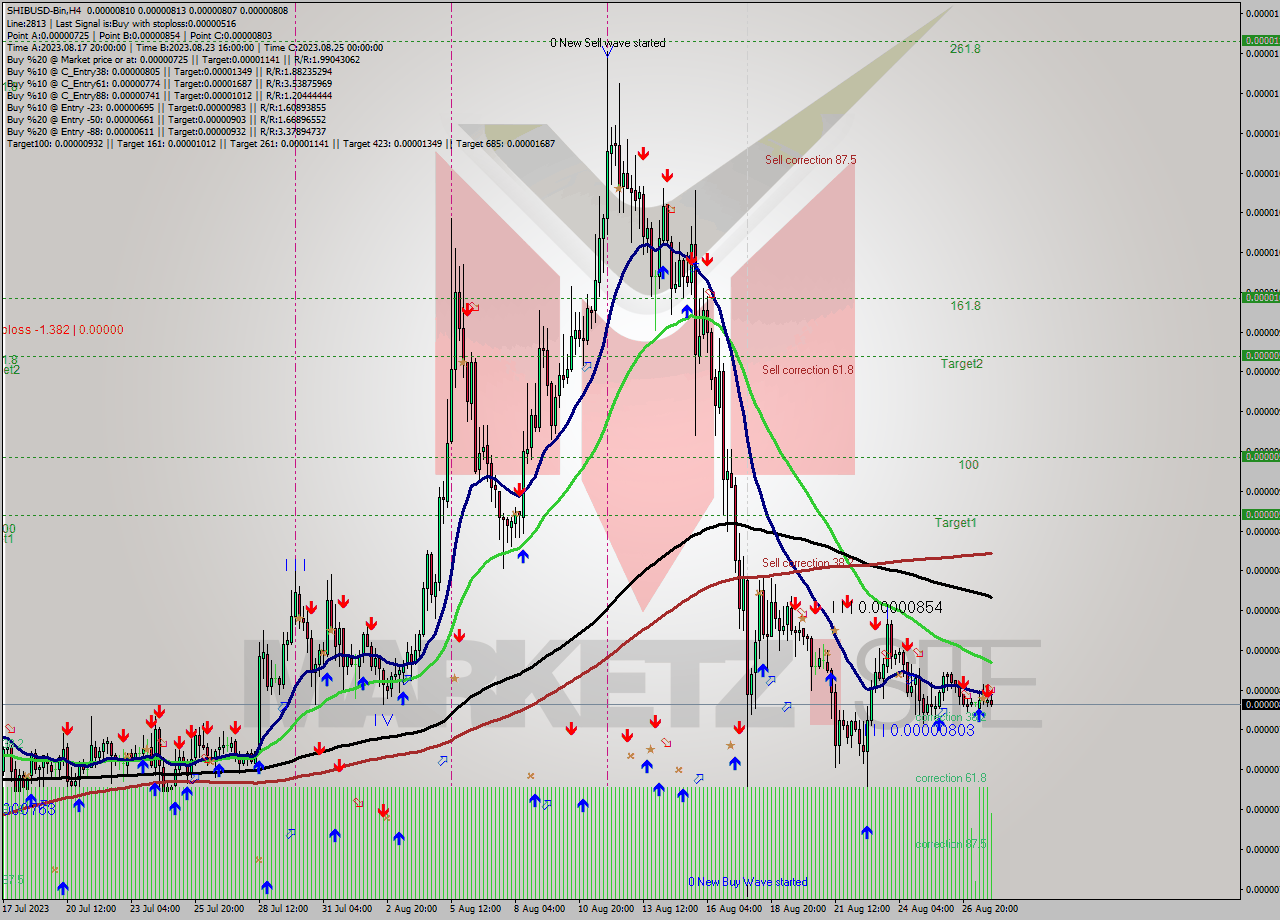Click the 'Sell correction 87.5' label
Image resolution: width=1280 pixels, height=920 pixels.
[x=810, y=159]
